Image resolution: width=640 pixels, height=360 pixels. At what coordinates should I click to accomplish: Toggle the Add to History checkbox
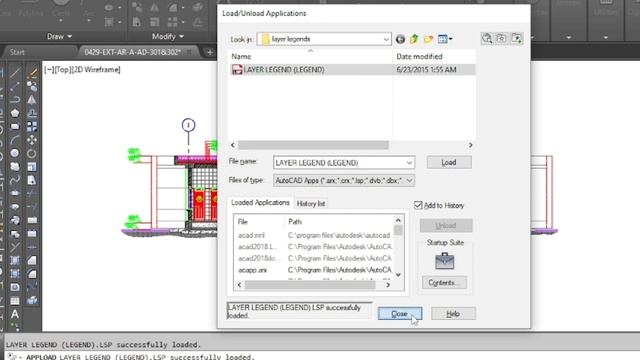tap(418, 205)
